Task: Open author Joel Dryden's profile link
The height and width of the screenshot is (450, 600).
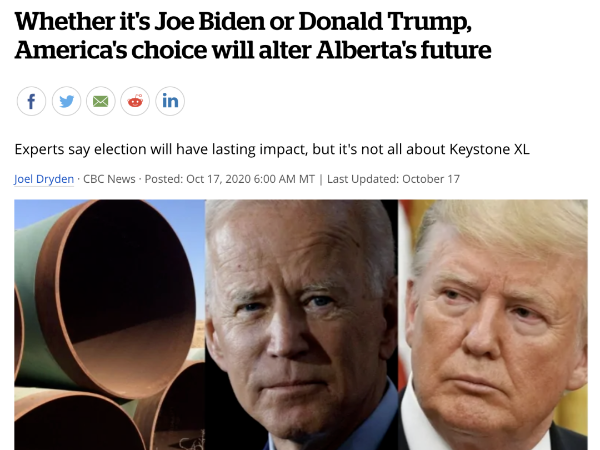Action: [44, 179]
